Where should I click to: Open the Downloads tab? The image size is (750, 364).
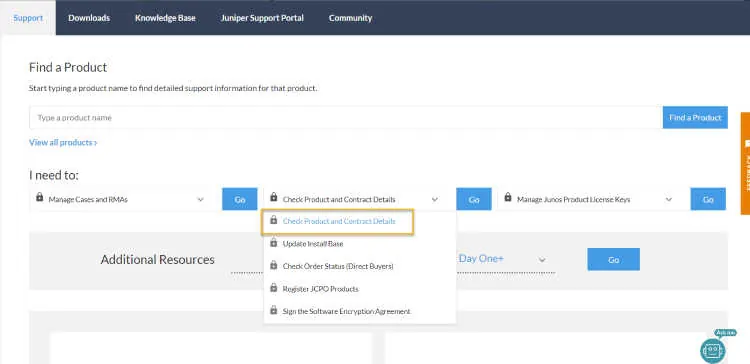[x=89, y=18]
